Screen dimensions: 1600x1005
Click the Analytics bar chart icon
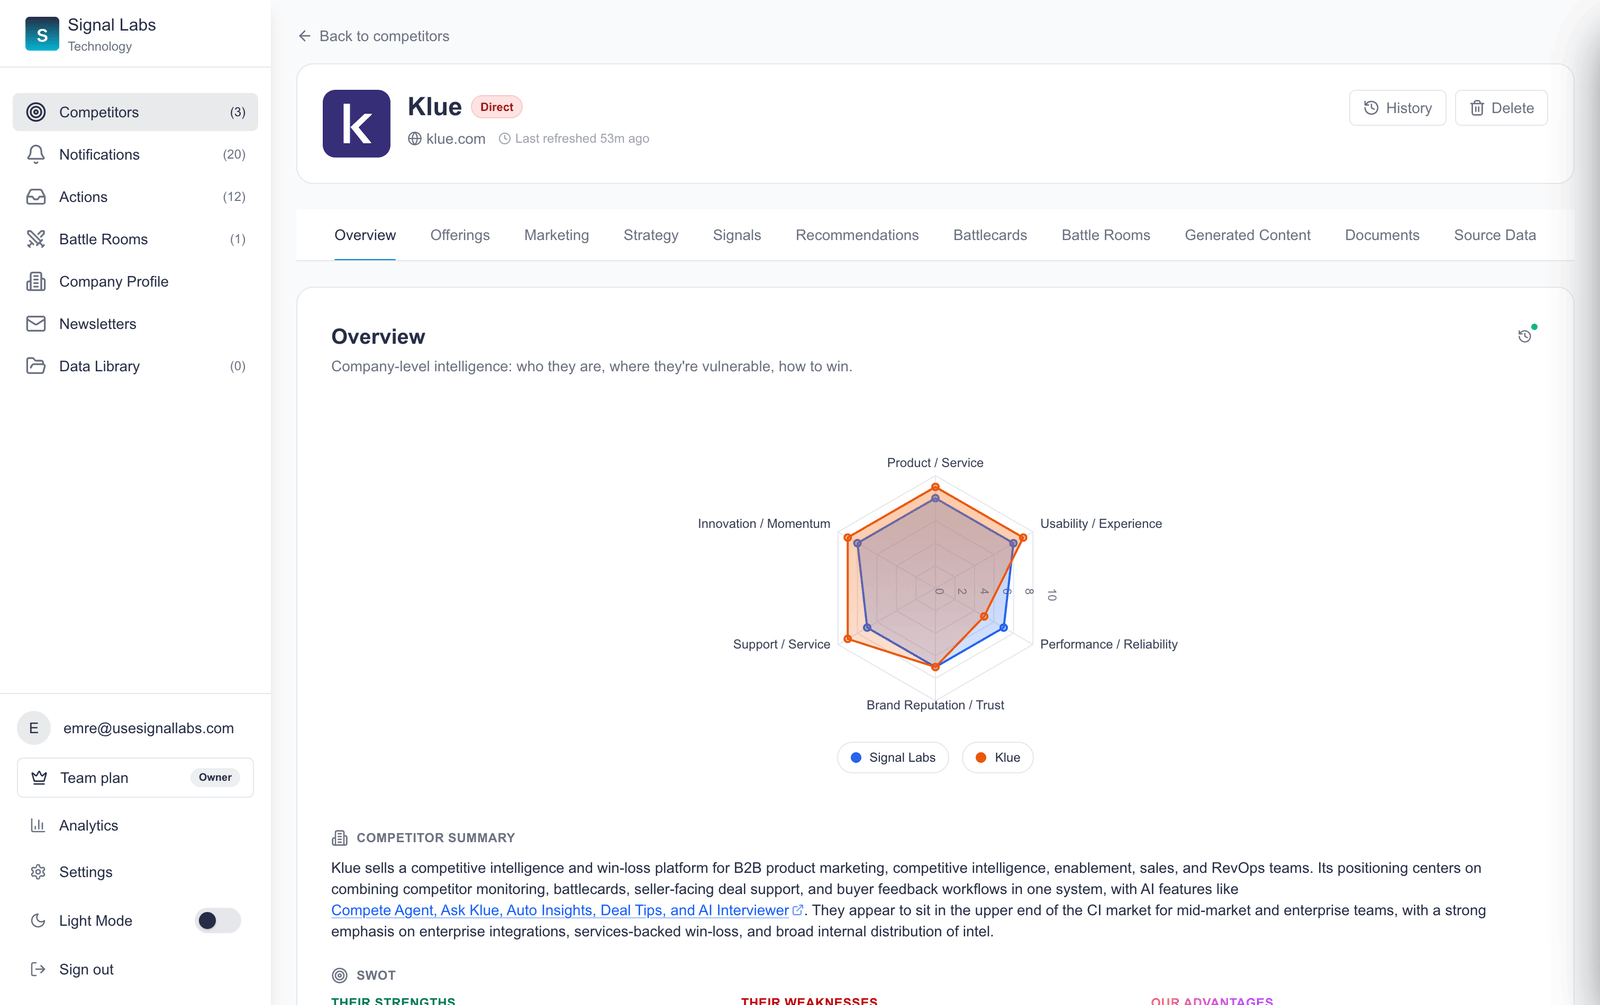pyautogui.click(x=38, y=825)
